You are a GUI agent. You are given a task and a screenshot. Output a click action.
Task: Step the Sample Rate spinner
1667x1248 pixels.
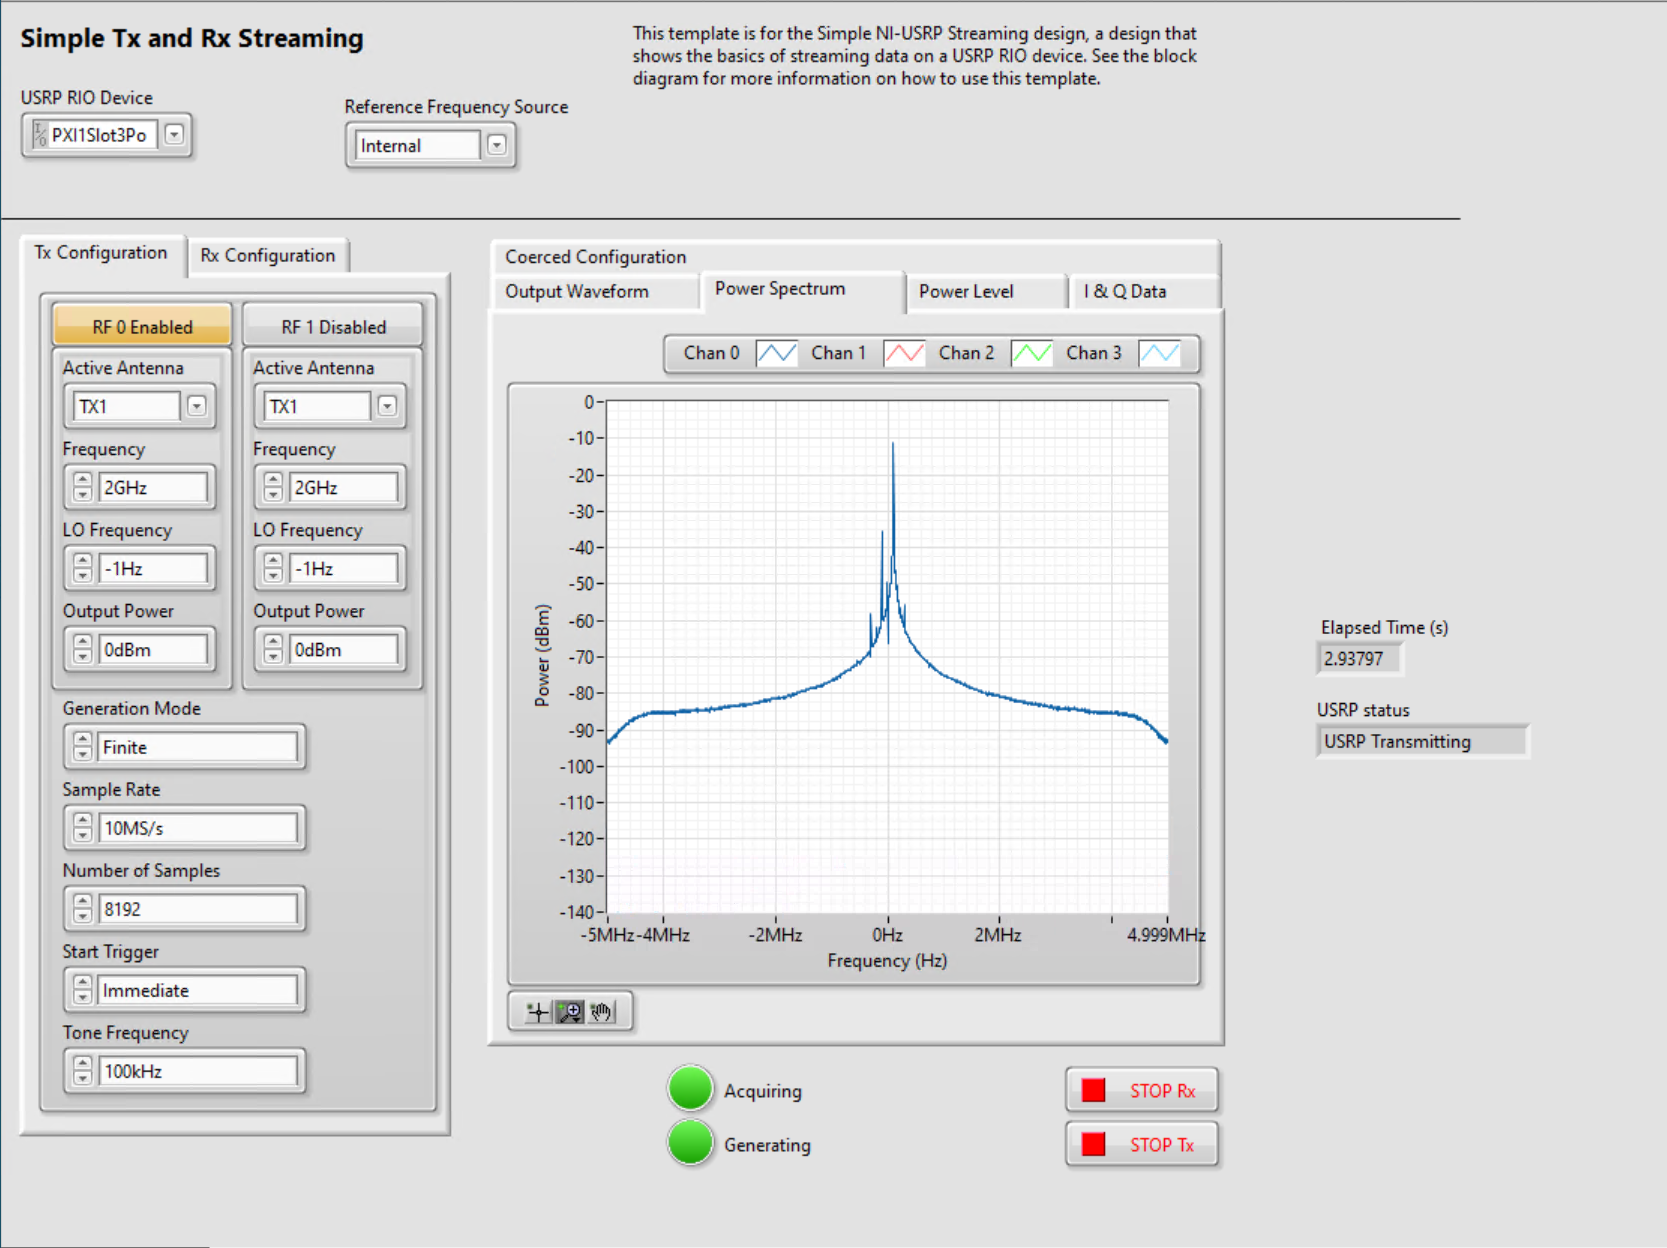click(x=83, y=828)
